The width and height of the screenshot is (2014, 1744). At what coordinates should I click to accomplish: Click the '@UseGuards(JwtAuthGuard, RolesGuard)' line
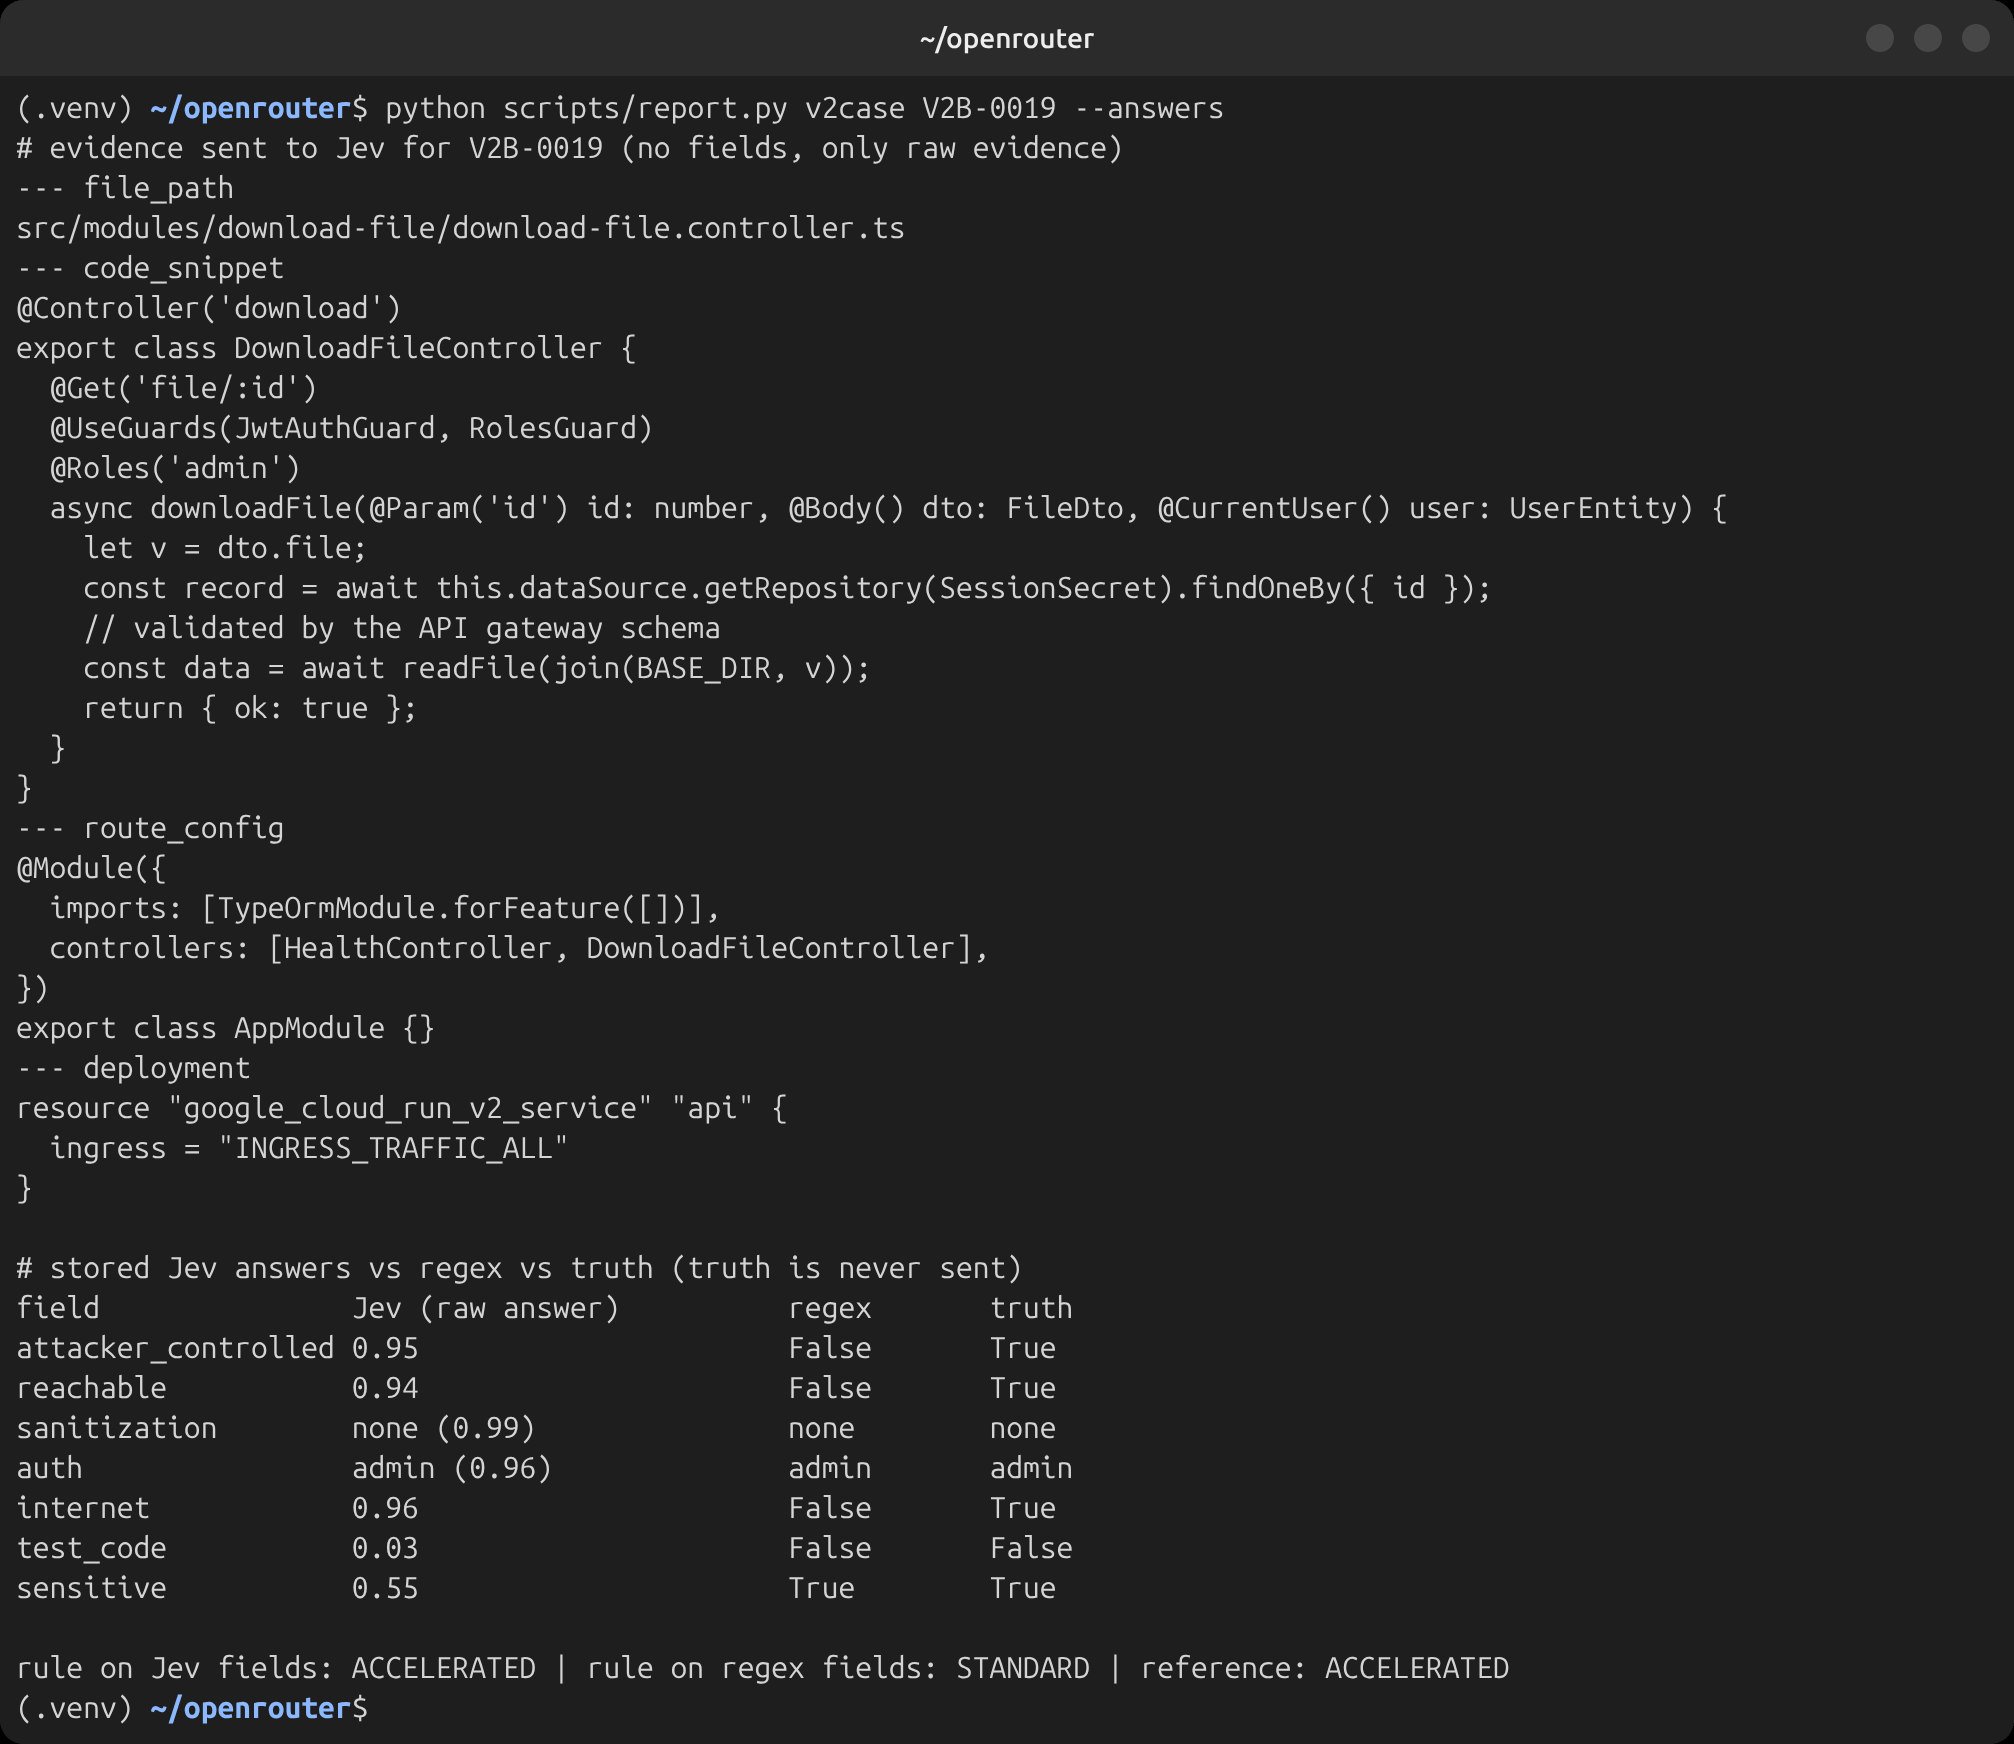[351, 428]
